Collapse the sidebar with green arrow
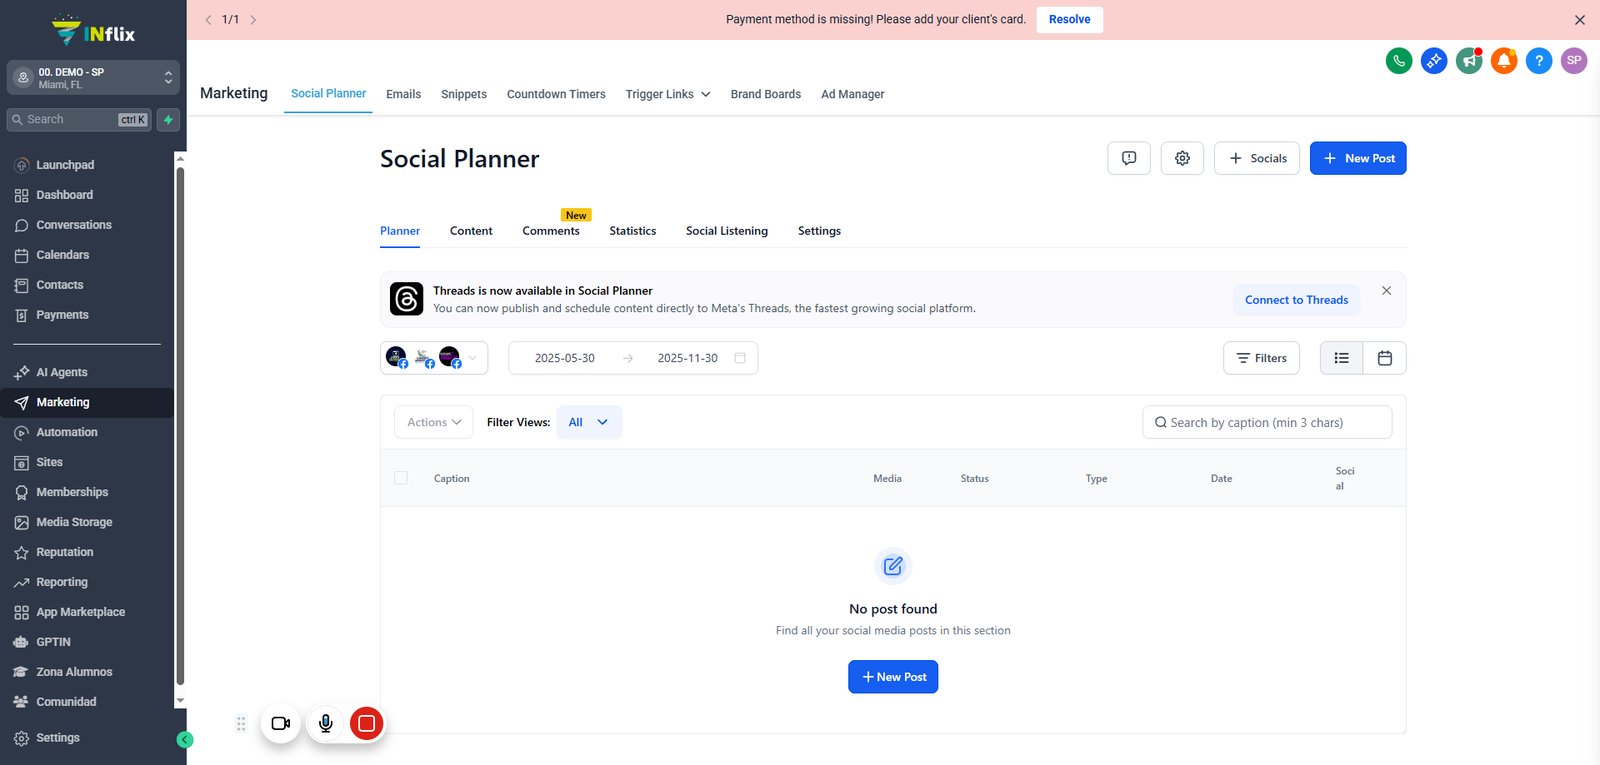The width and height of the screenshot is (1600, 765). [185, 740]
